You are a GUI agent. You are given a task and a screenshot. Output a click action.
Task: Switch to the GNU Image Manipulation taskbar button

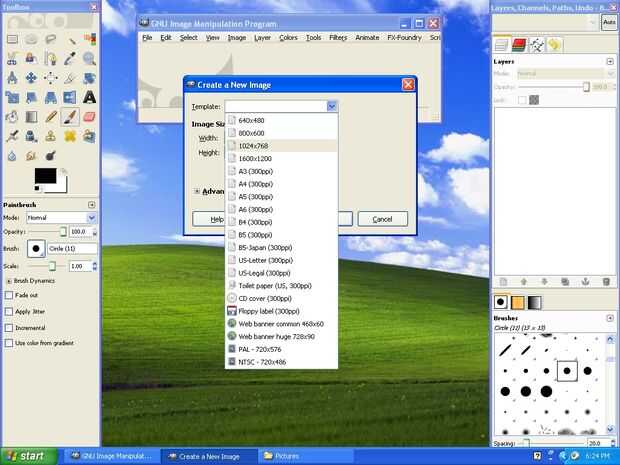click(x=113, y=456)
